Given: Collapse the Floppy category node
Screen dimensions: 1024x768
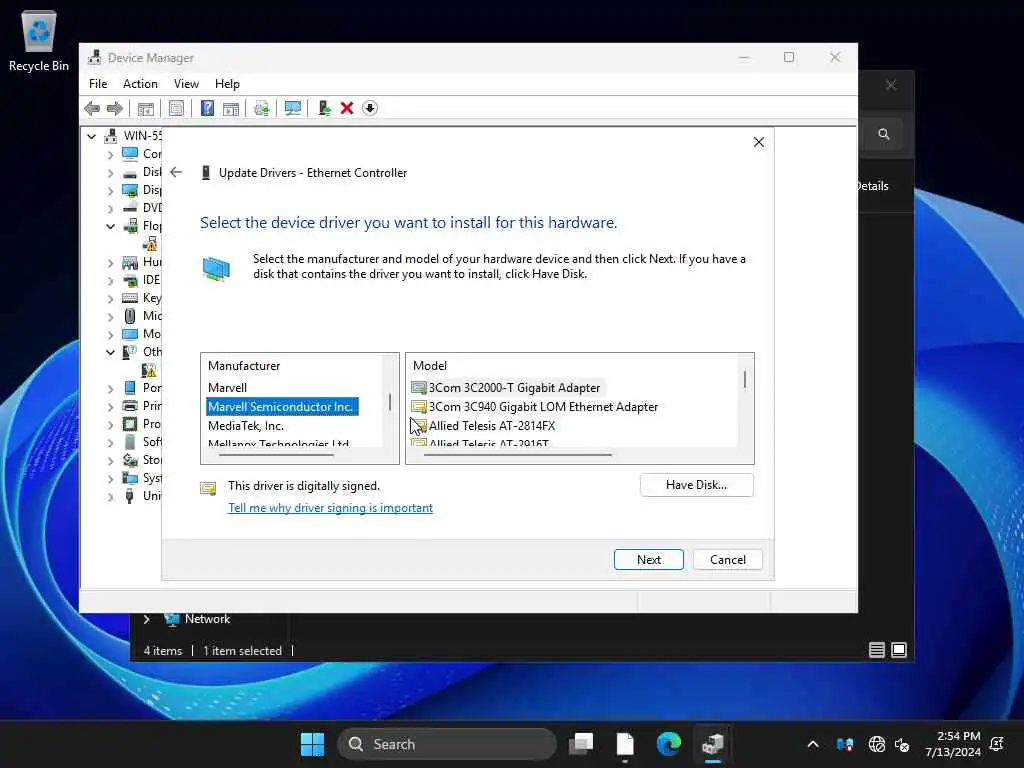Looking at the screenshot, I should pyautogui.click(x=110, y=227).
